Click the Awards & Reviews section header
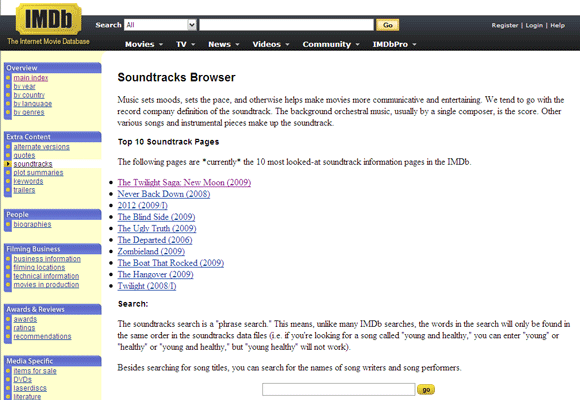 (x=53, y=309)
